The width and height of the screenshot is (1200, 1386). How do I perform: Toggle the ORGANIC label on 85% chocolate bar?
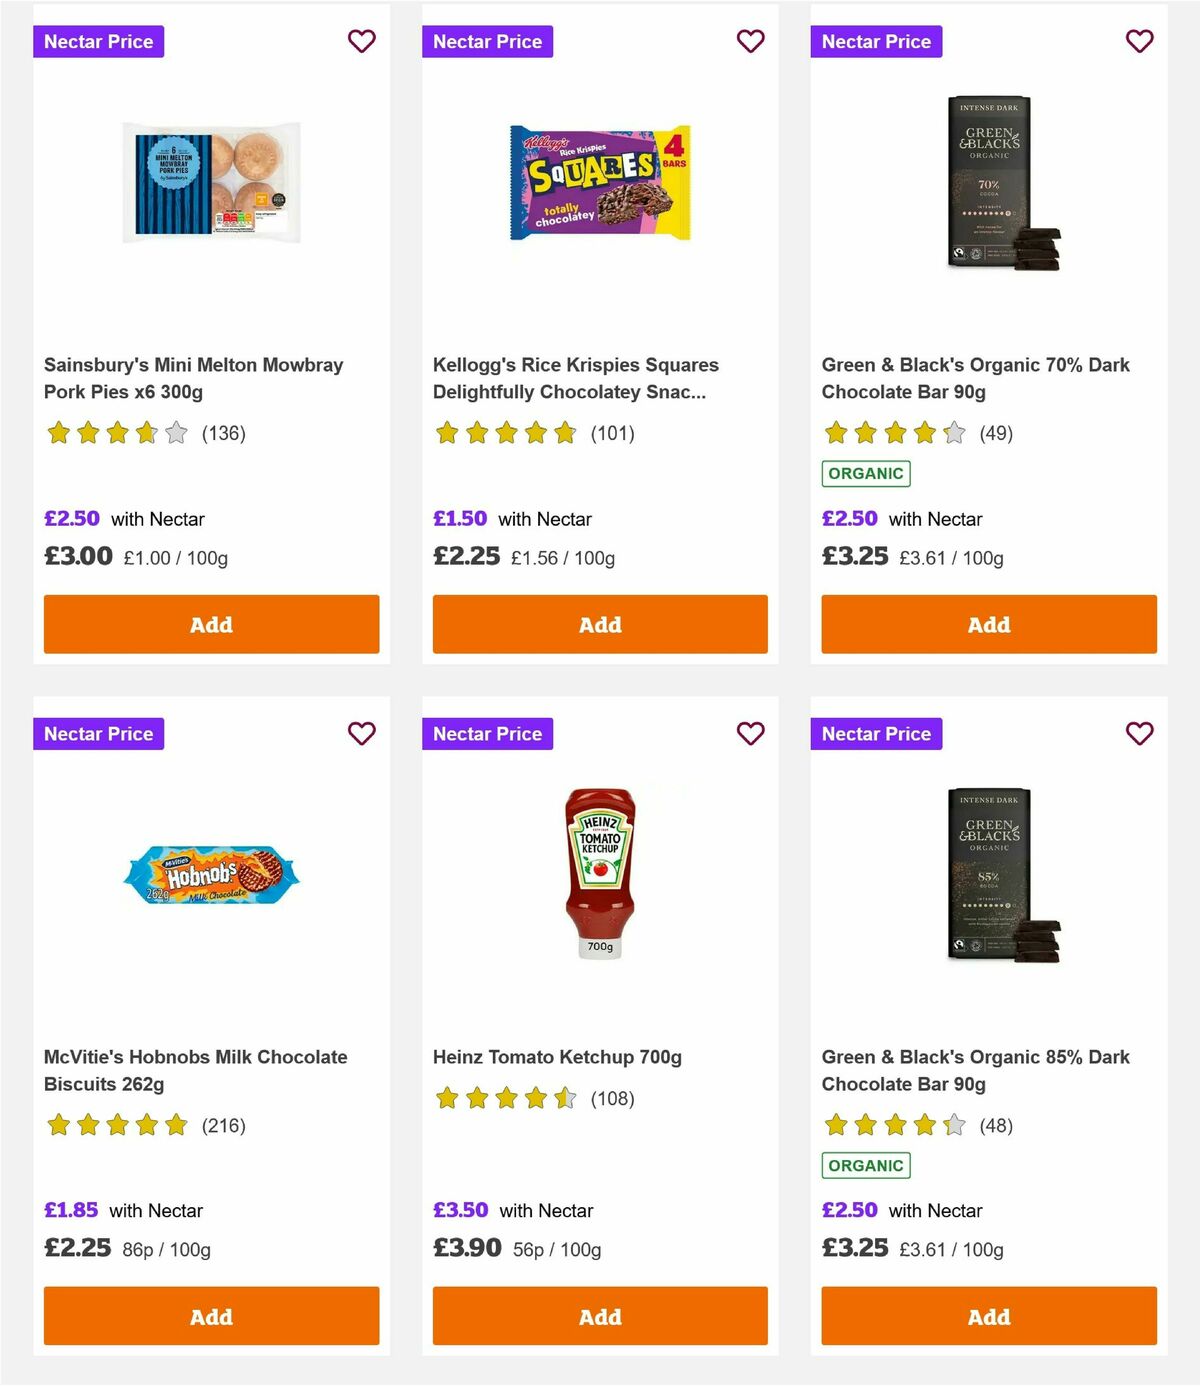(866, 1165)
